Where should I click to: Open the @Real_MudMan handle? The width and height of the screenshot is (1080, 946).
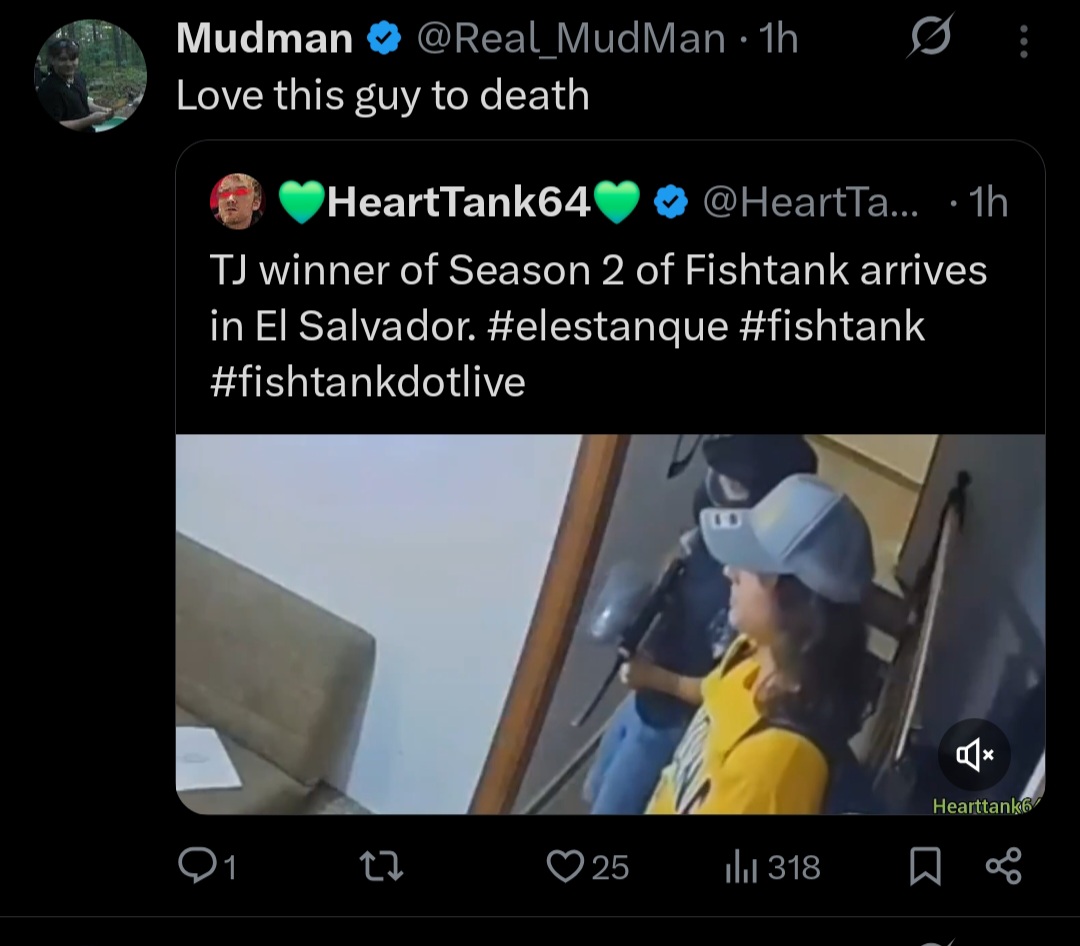(x=570, y=39)
